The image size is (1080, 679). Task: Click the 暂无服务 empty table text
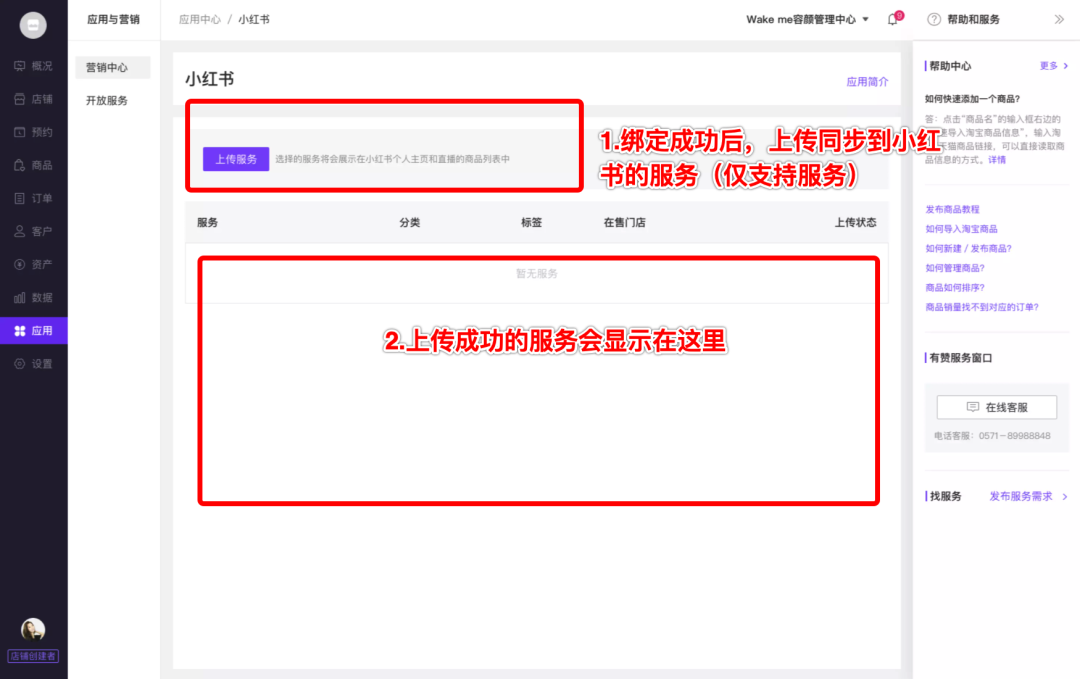[537, 273]
